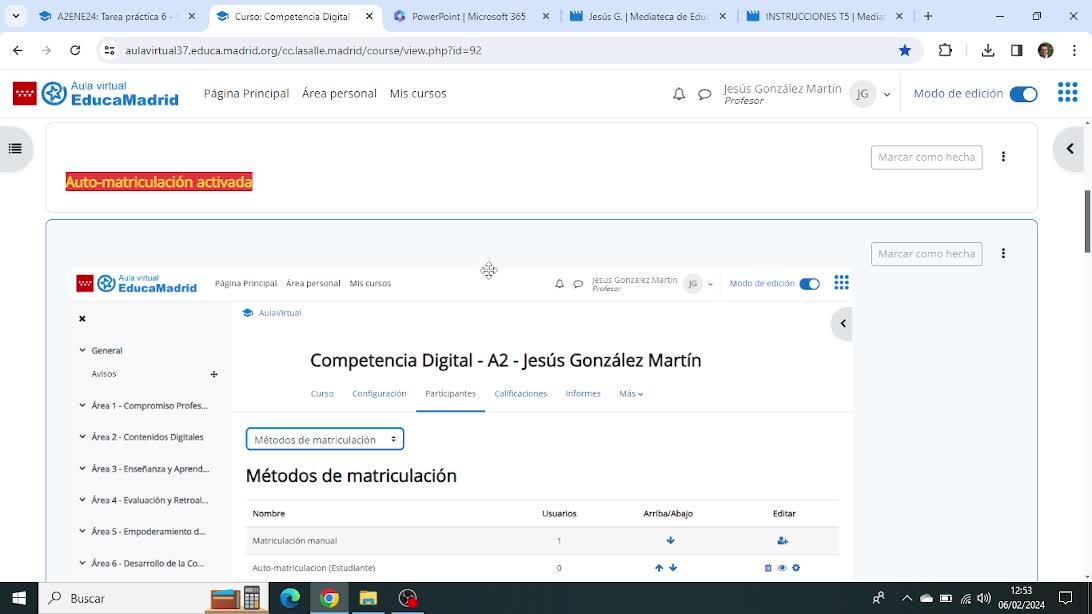
Task: Open the Chrome downloads icon
Action: click(988, 50)
